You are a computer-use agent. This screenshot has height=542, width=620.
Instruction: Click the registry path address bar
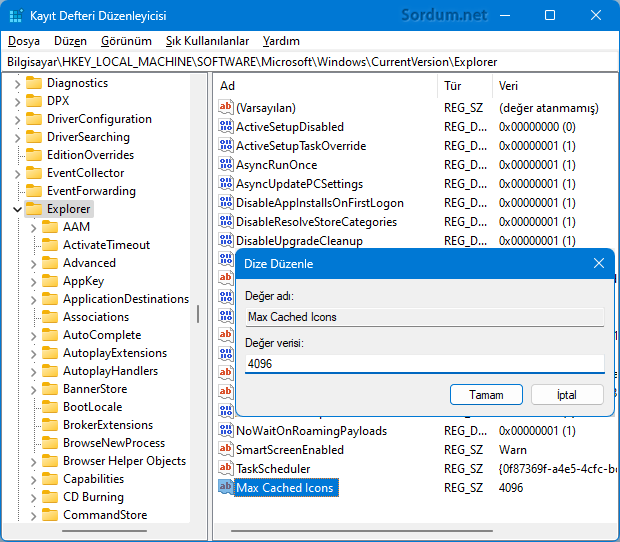(310, 62)
